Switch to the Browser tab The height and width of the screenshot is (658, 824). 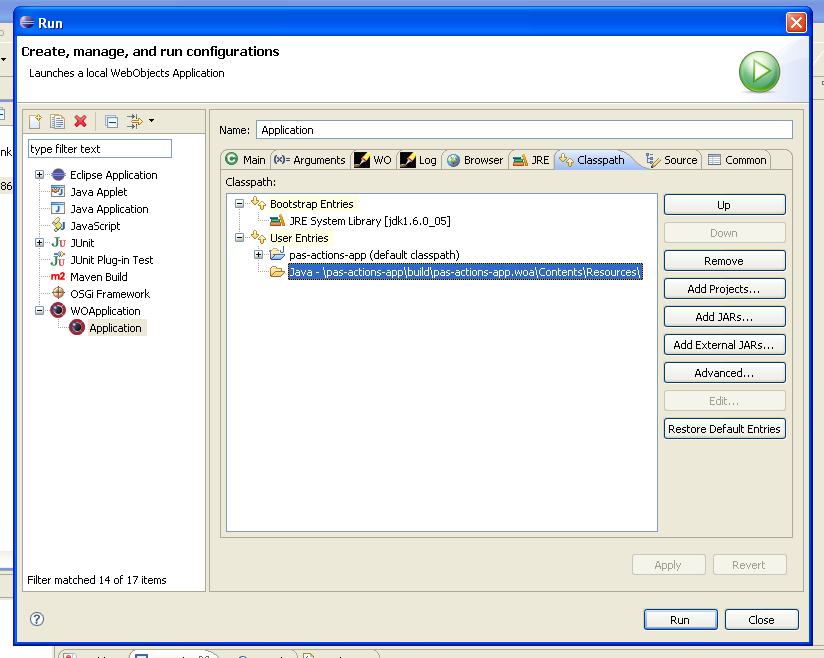click(x=475, y=160)
